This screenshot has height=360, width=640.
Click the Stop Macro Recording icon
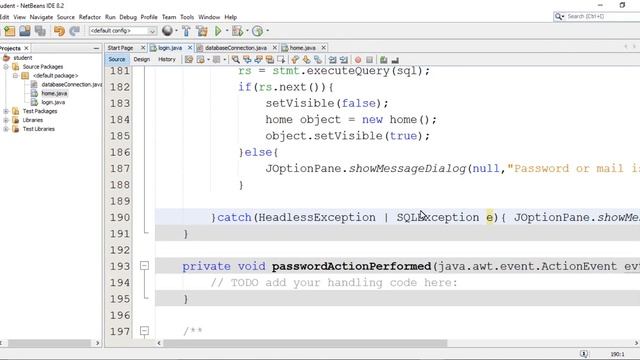369,60
